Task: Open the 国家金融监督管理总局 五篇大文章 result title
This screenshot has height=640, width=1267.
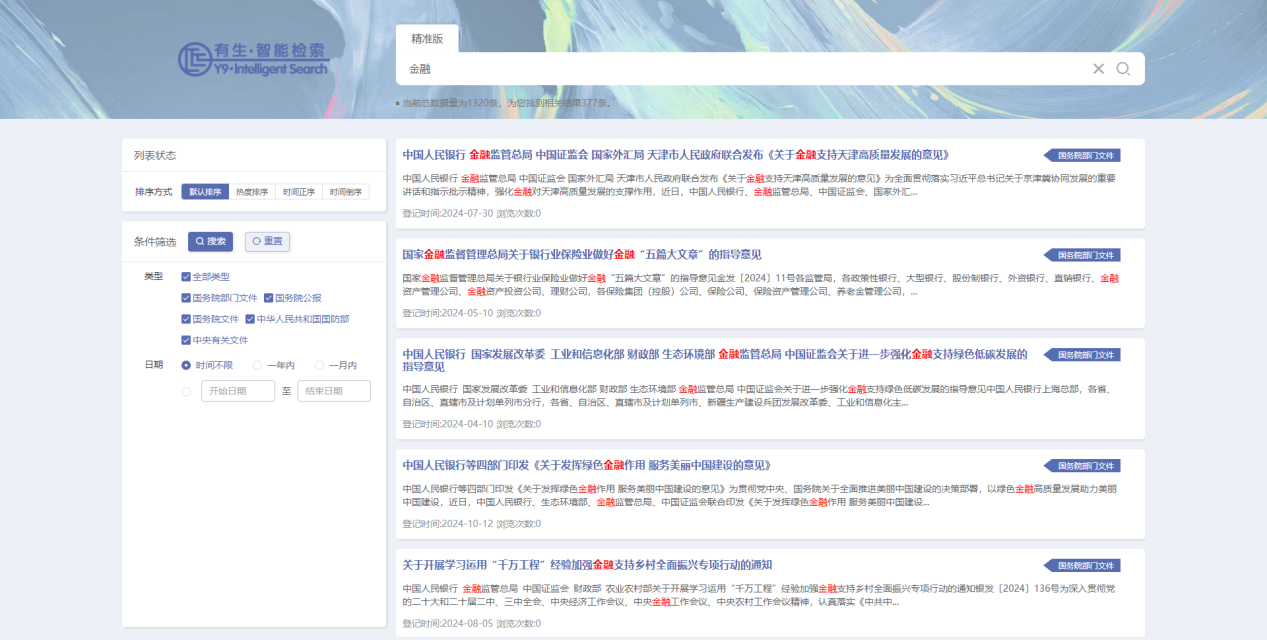Action: (582, 255)
